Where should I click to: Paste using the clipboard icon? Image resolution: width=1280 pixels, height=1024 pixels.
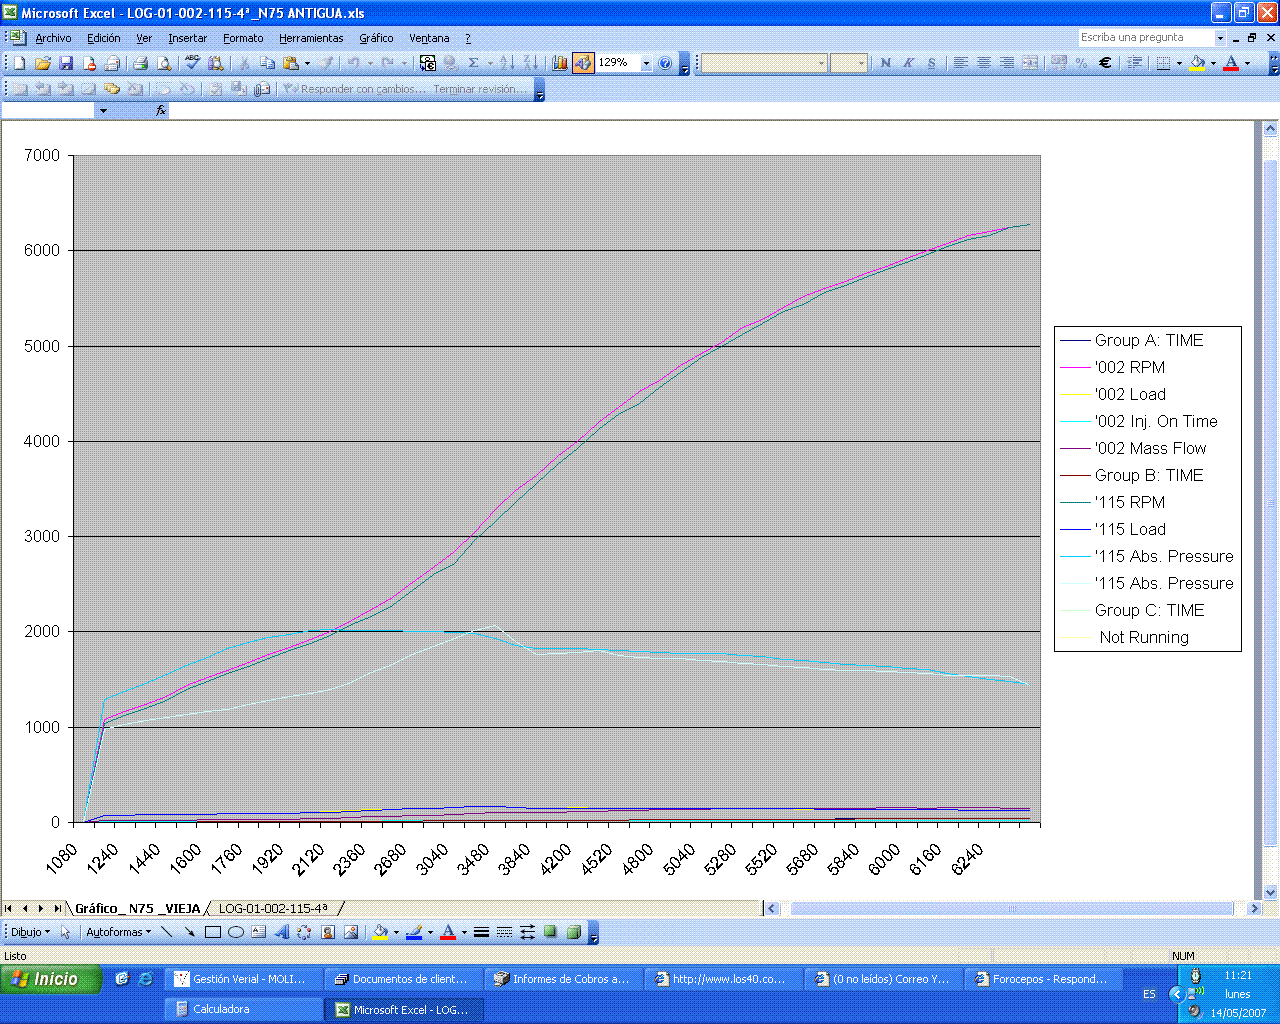tap(291, 63)
